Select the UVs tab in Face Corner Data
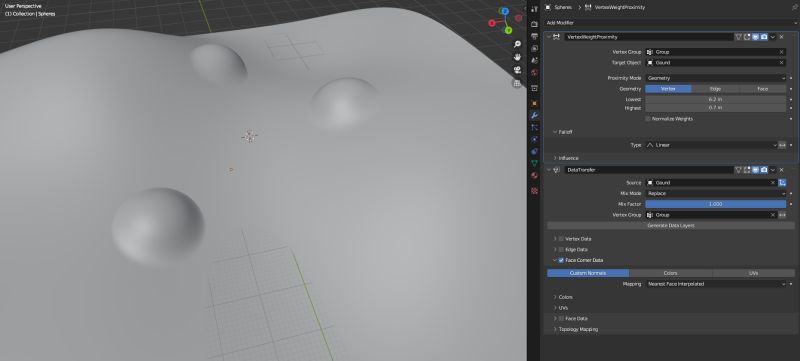This screenshot has height=361, width=800. pos(754,273)
